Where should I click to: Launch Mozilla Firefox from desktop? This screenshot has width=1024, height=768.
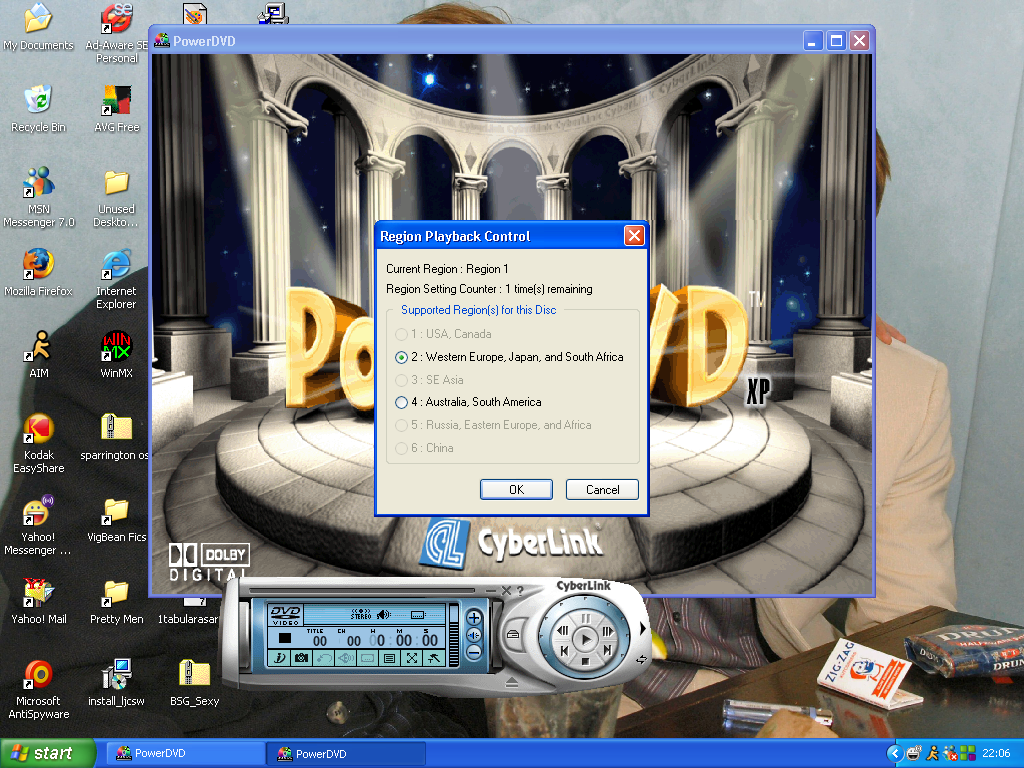38,272
